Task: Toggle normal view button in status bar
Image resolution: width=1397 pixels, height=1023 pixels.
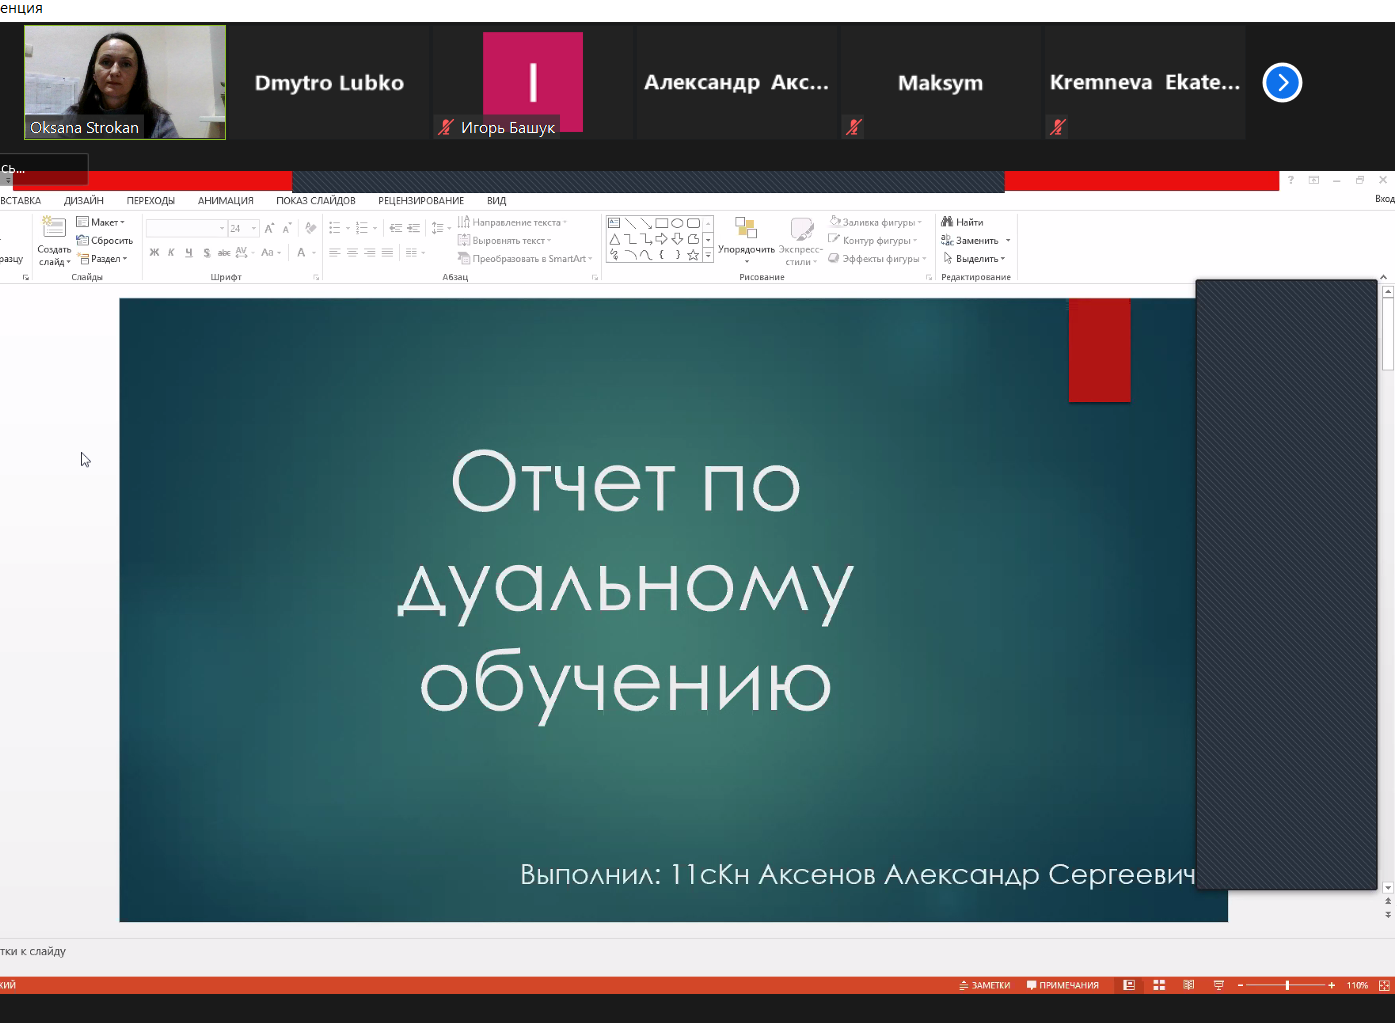Action: [1129, 985]
